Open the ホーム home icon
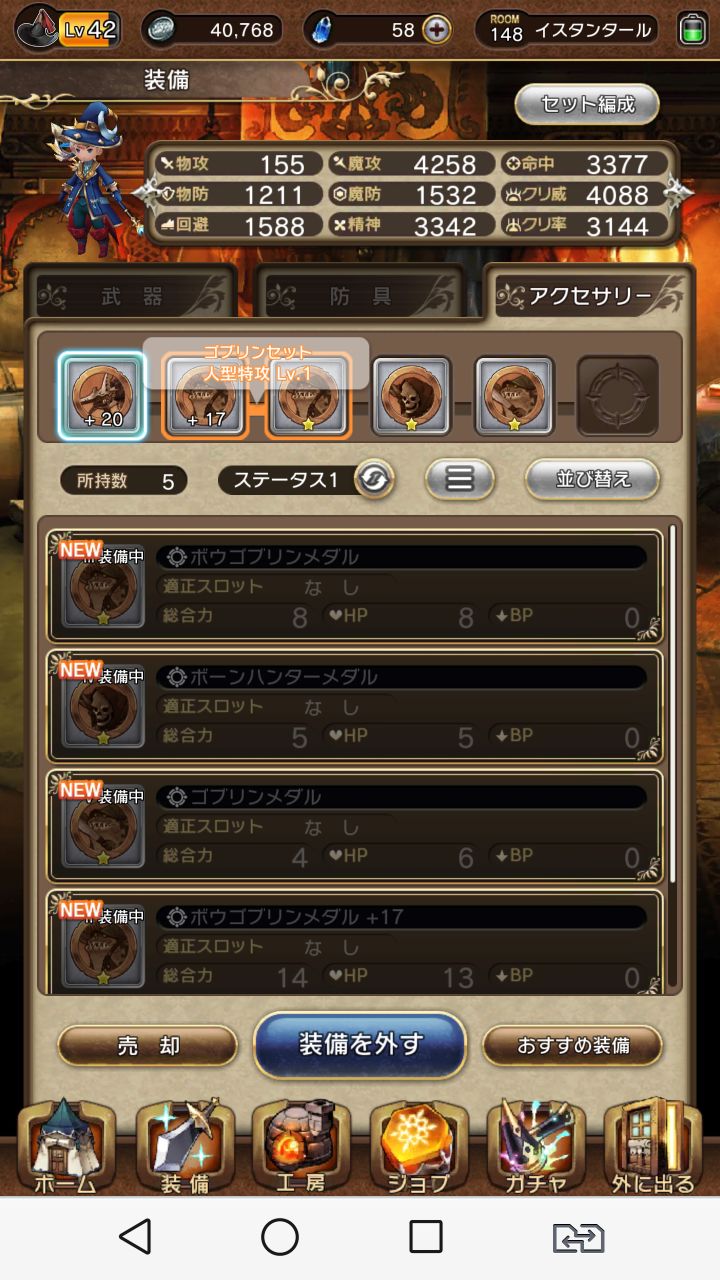720x1280 pixels. [65, 1147]
